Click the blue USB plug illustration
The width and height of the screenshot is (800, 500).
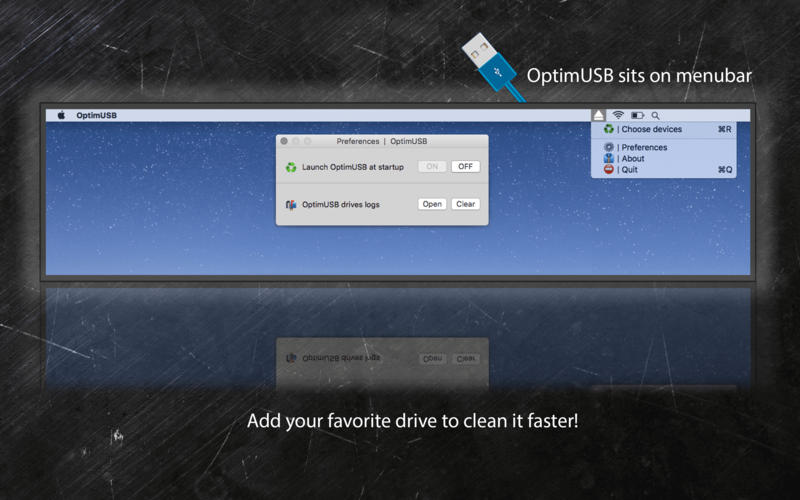pos(492,66)
